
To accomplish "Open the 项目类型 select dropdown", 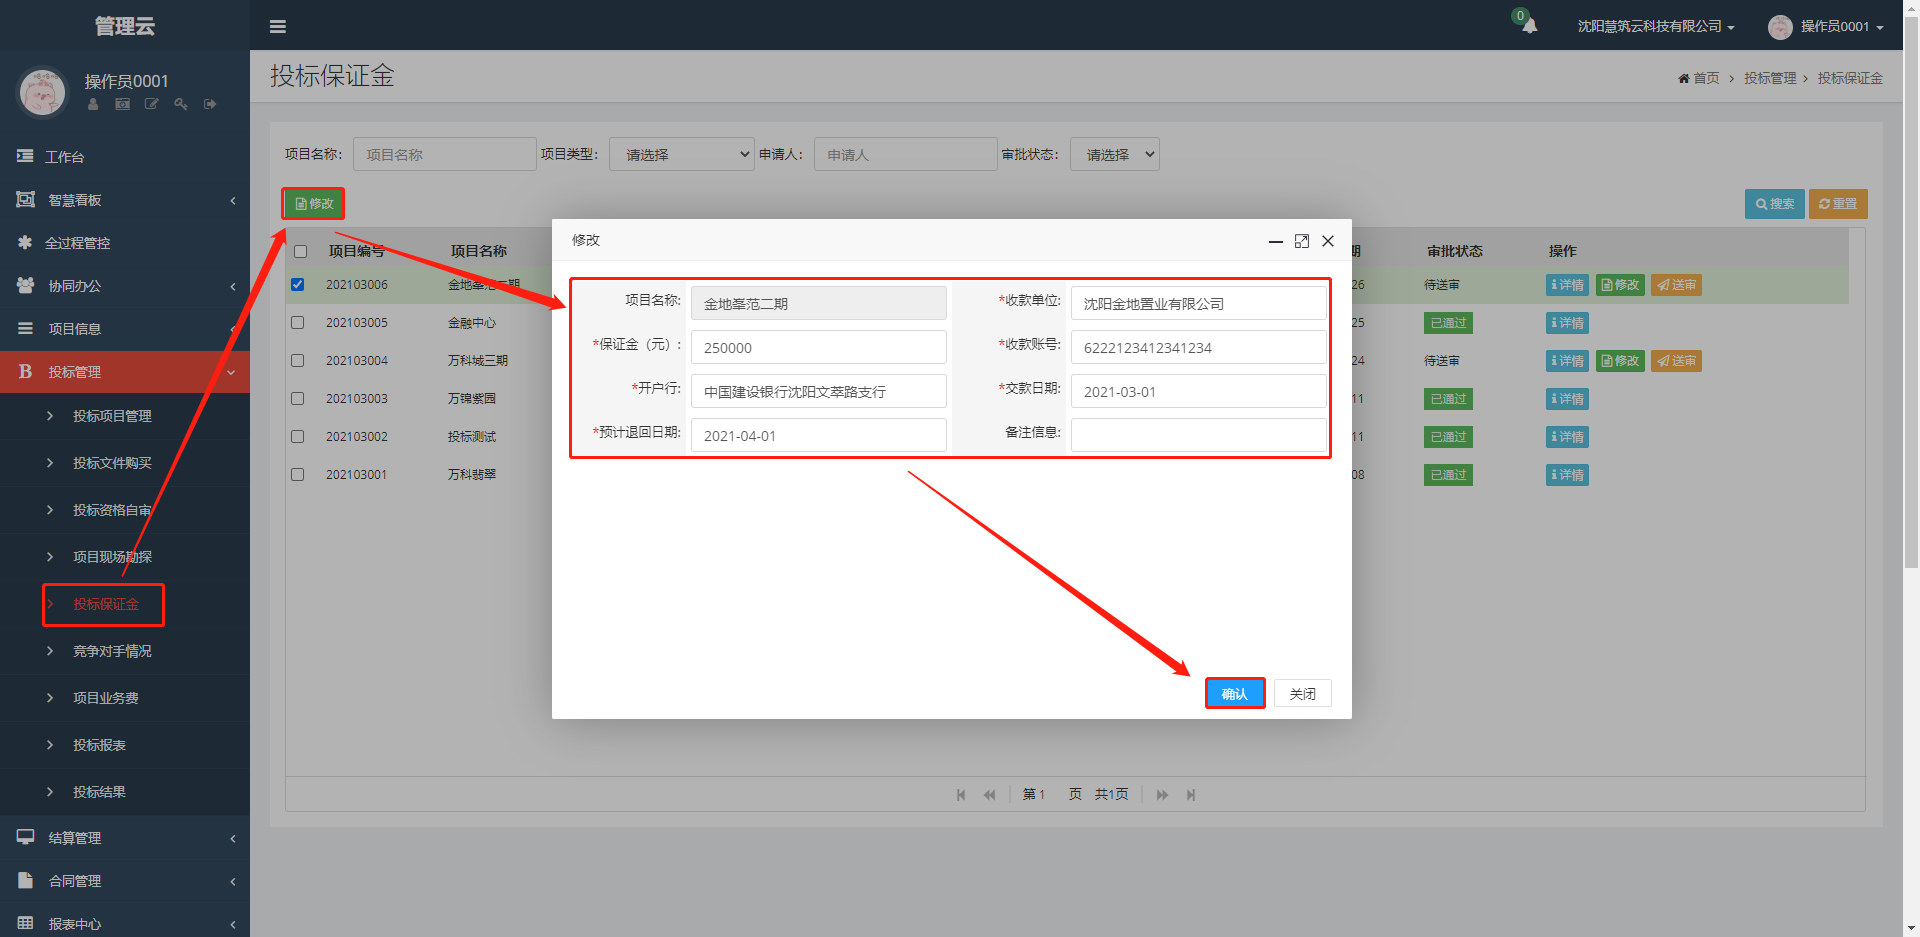I will 682,154.
